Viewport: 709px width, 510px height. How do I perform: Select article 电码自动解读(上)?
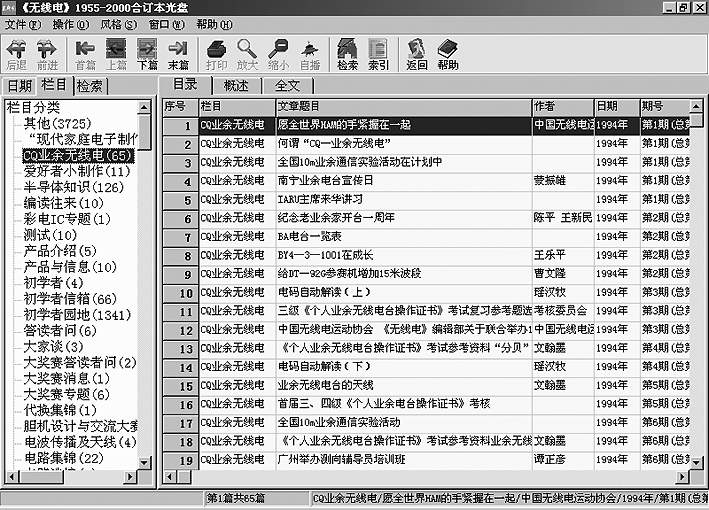(x=324, y=292)
